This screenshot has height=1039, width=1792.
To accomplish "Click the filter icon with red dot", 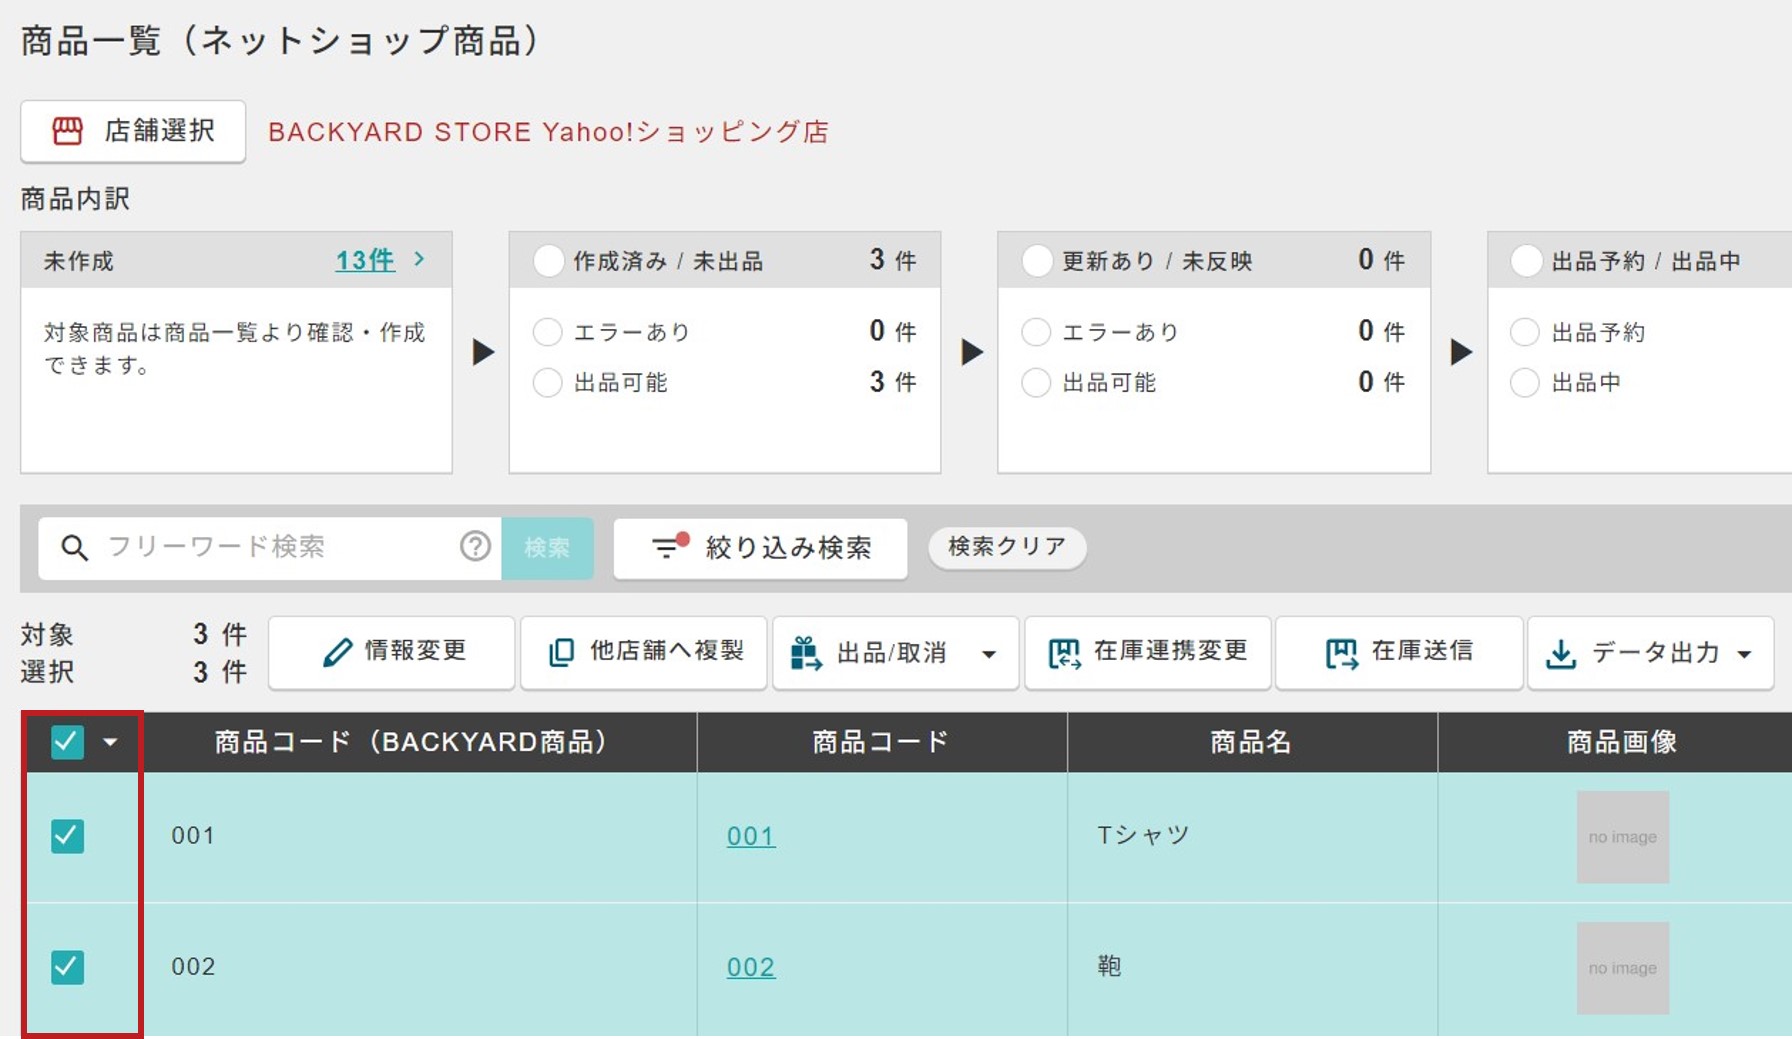I will pos(669,545).
